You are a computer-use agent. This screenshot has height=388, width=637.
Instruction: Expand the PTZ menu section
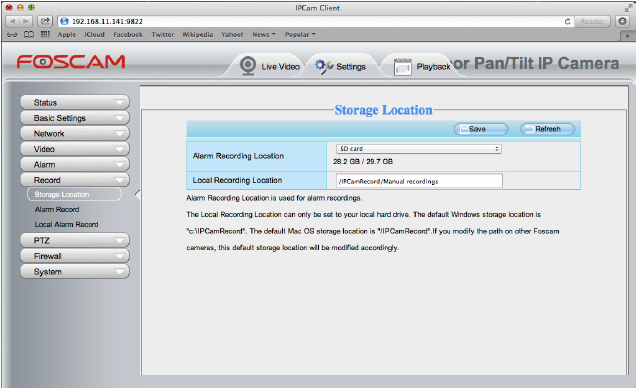pyautogui.click(x=75, y=241)
